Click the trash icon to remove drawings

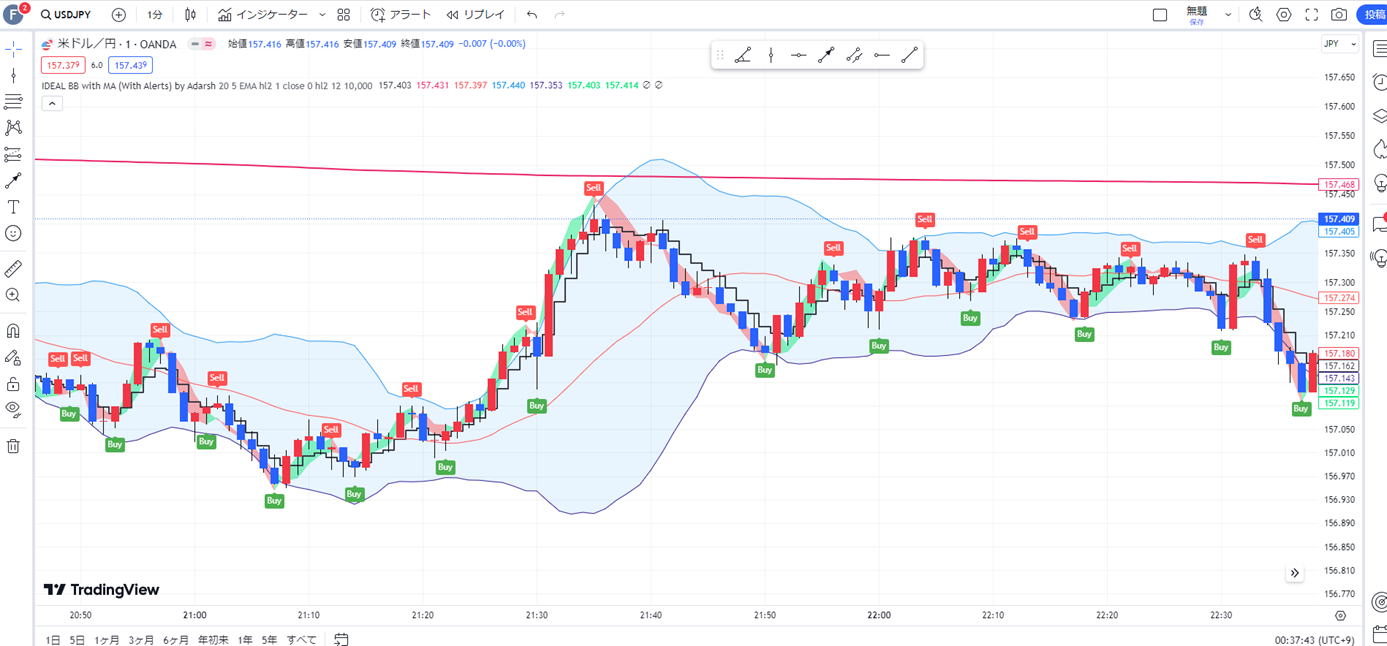(x=13, y=446)
